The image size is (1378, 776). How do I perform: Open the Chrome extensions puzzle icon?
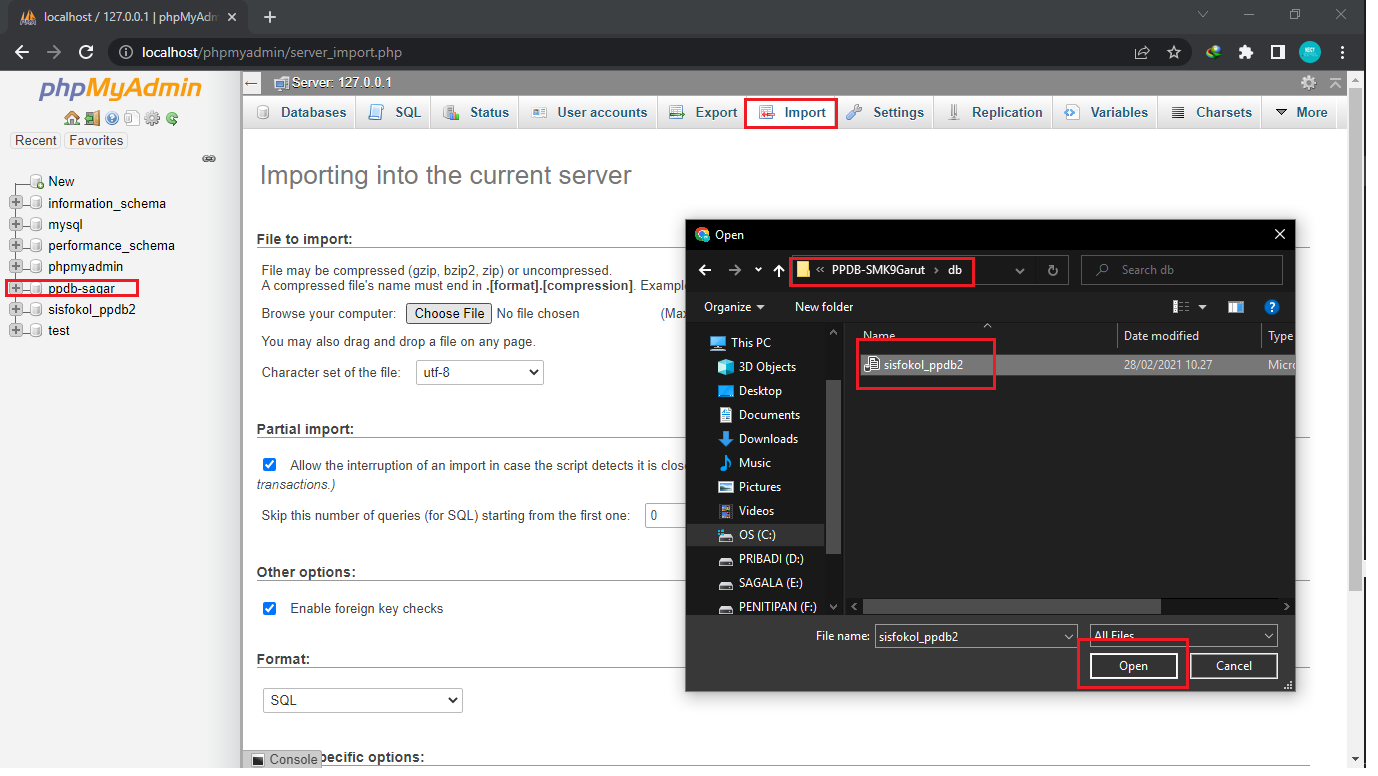1246,52
